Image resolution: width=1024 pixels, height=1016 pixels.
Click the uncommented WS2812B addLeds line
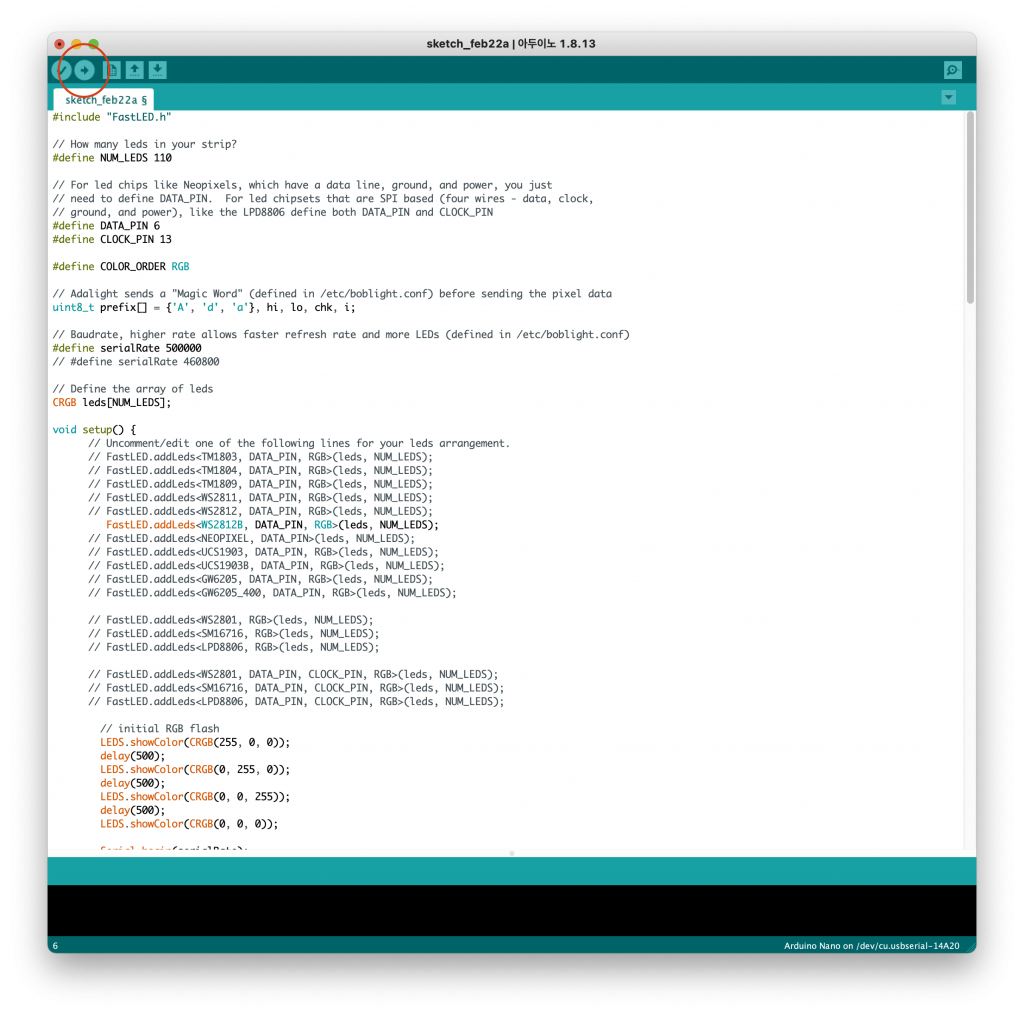[272, 525]
